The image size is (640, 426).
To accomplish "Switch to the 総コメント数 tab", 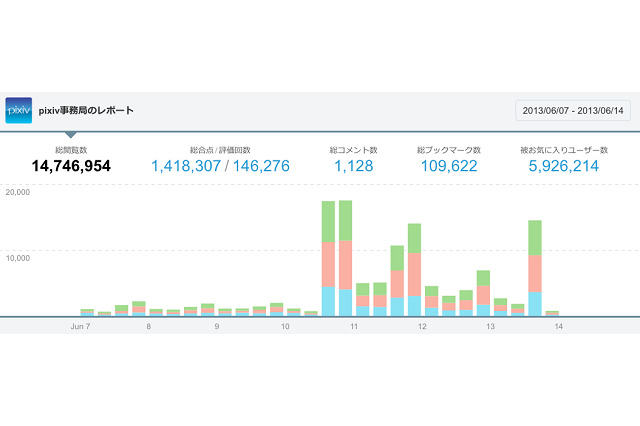I will [353, 150].
